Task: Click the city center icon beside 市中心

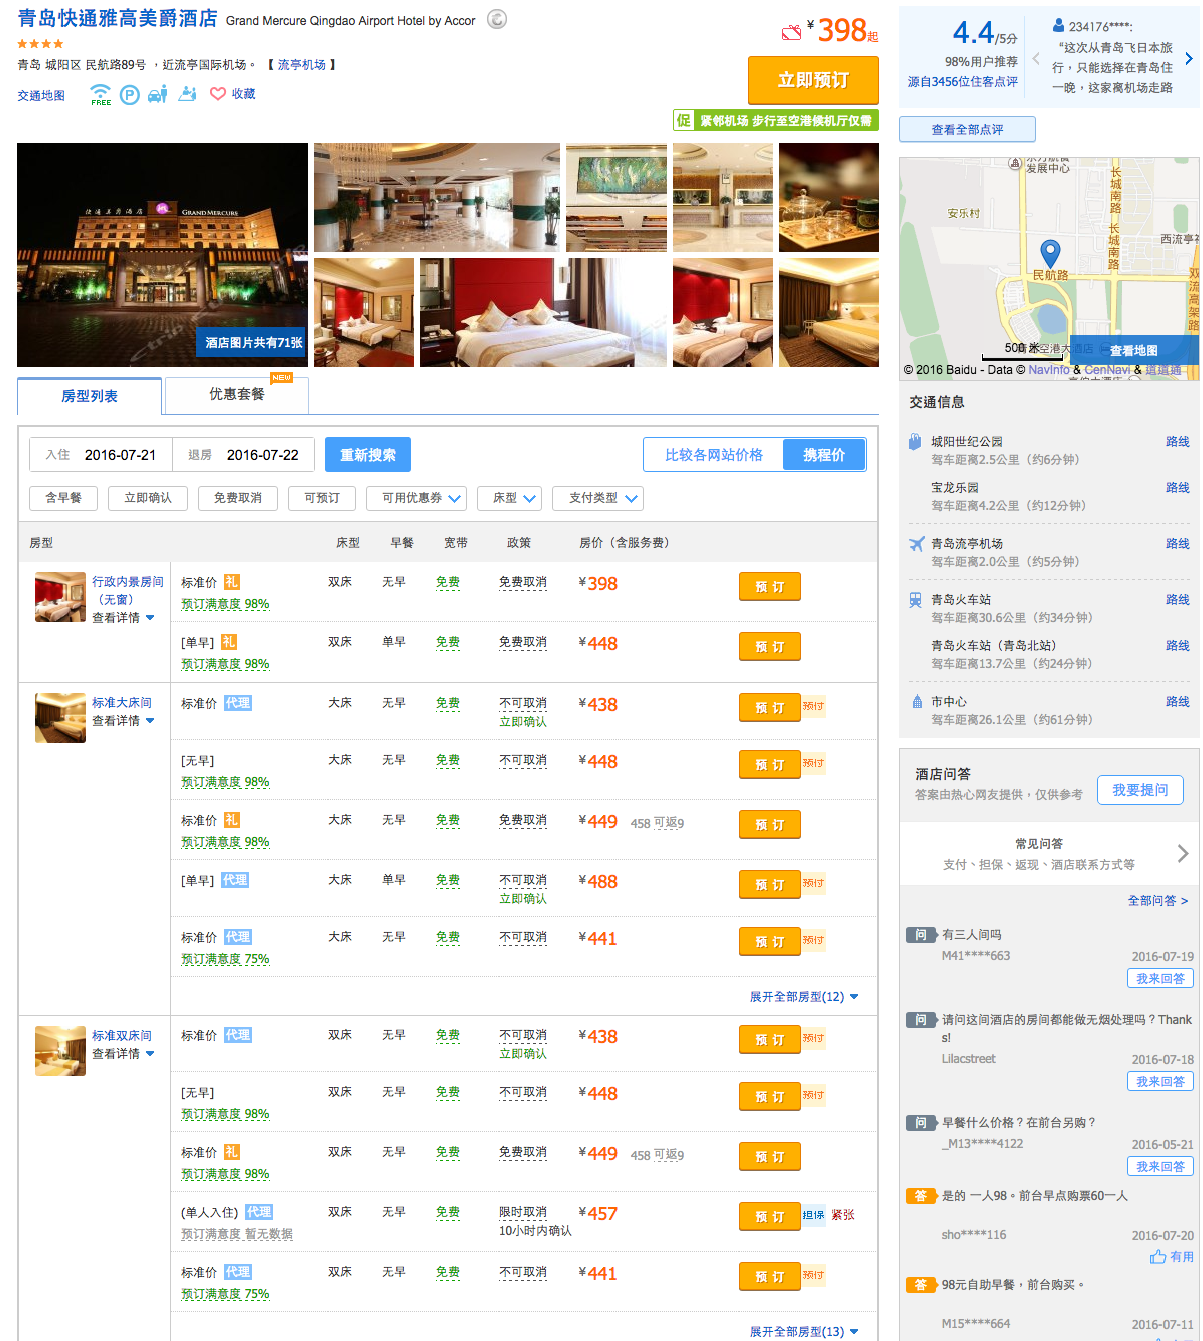Action: pyautogui.click(x=917, y=702)
